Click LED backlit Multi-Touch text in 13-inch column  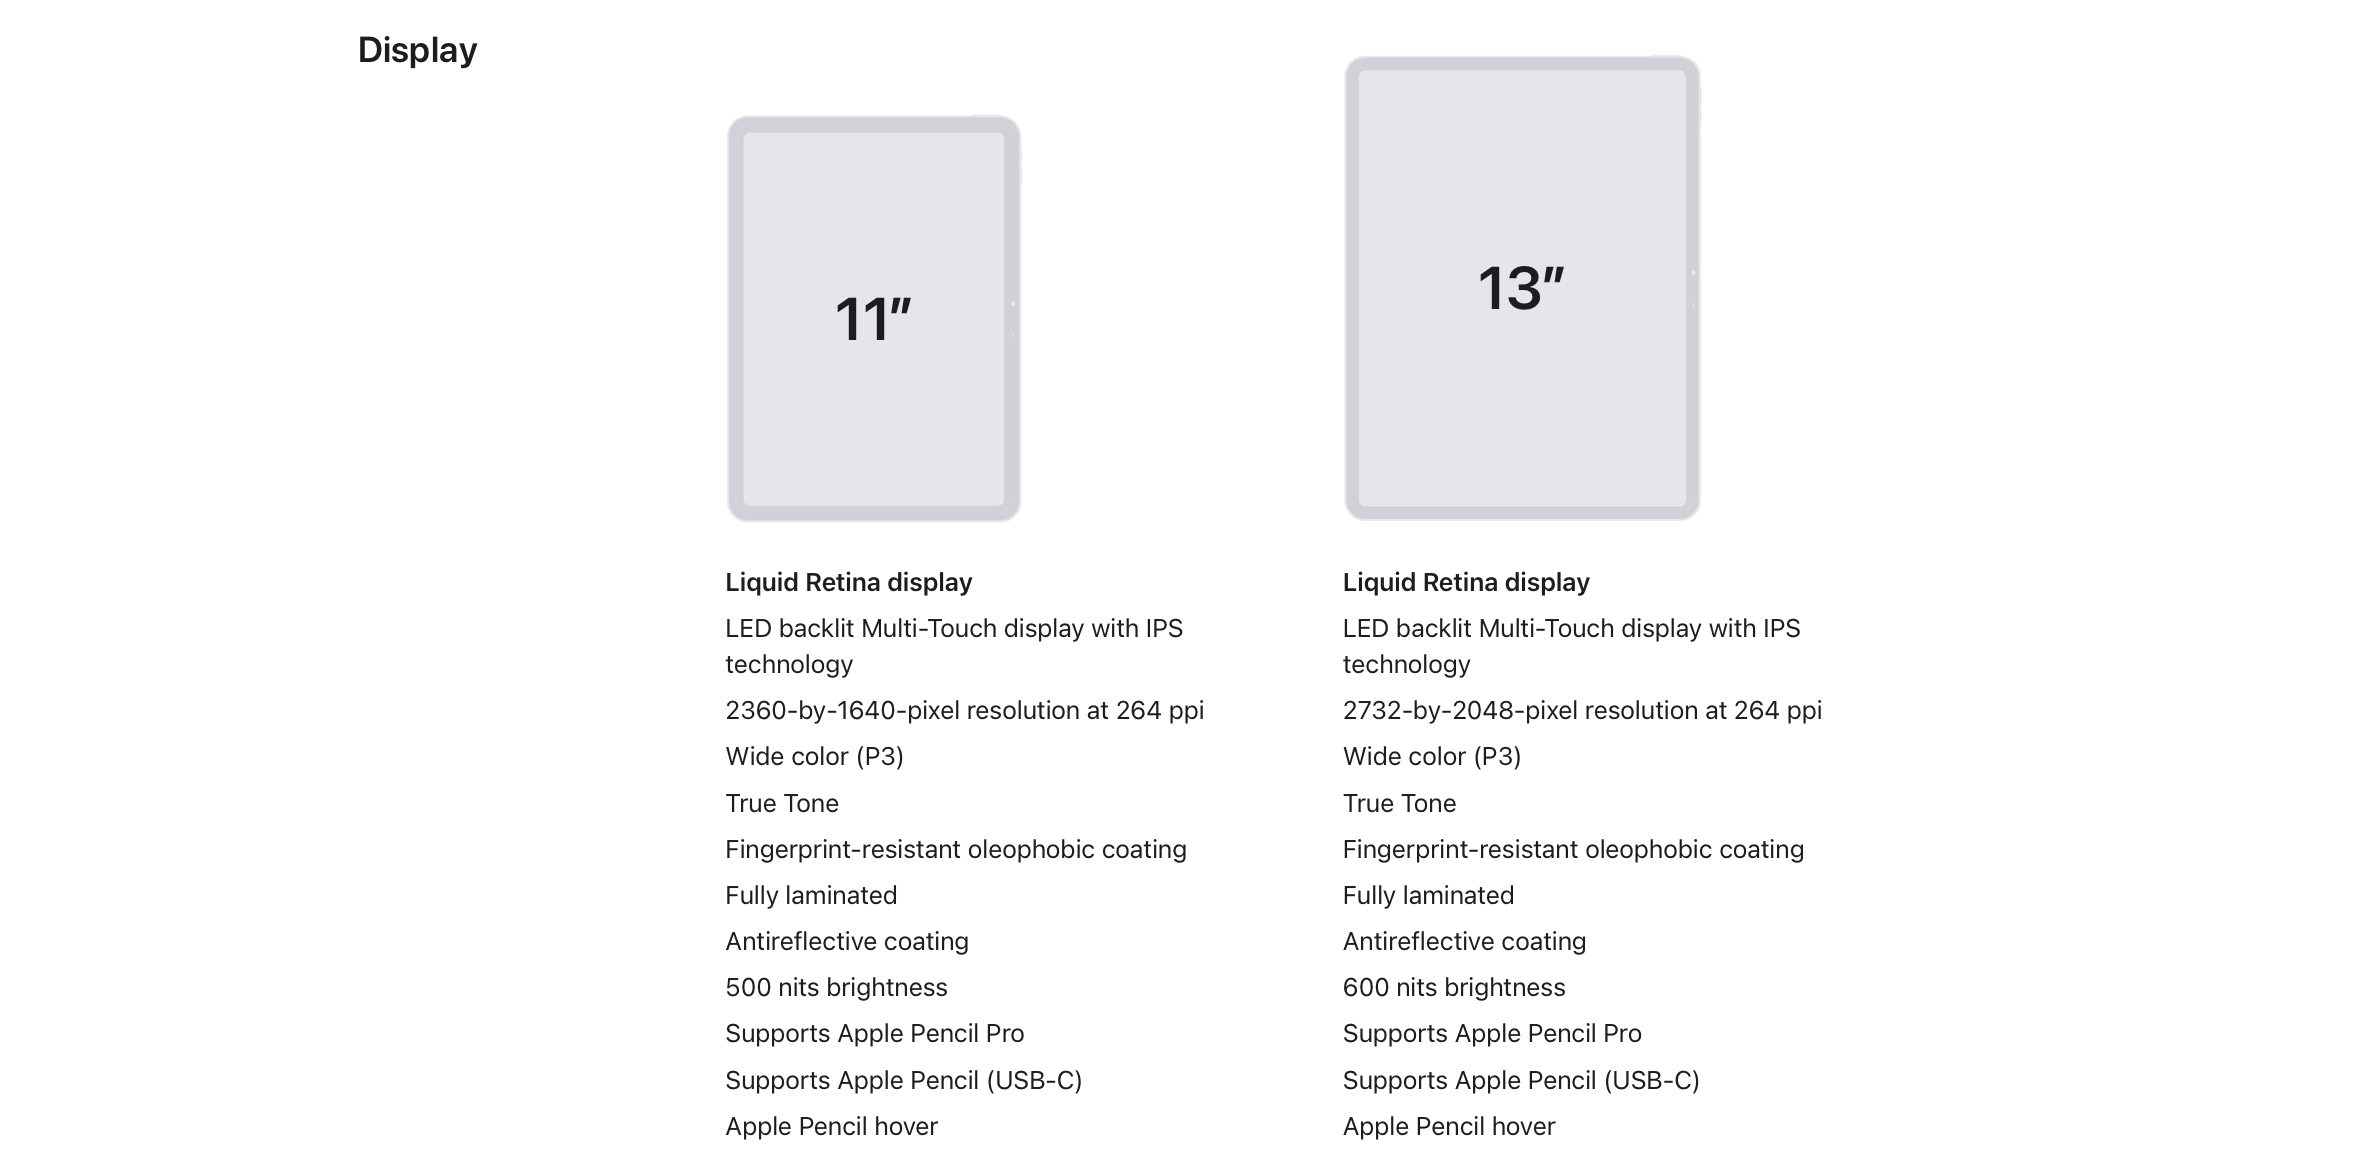[x=1570, y=629]
